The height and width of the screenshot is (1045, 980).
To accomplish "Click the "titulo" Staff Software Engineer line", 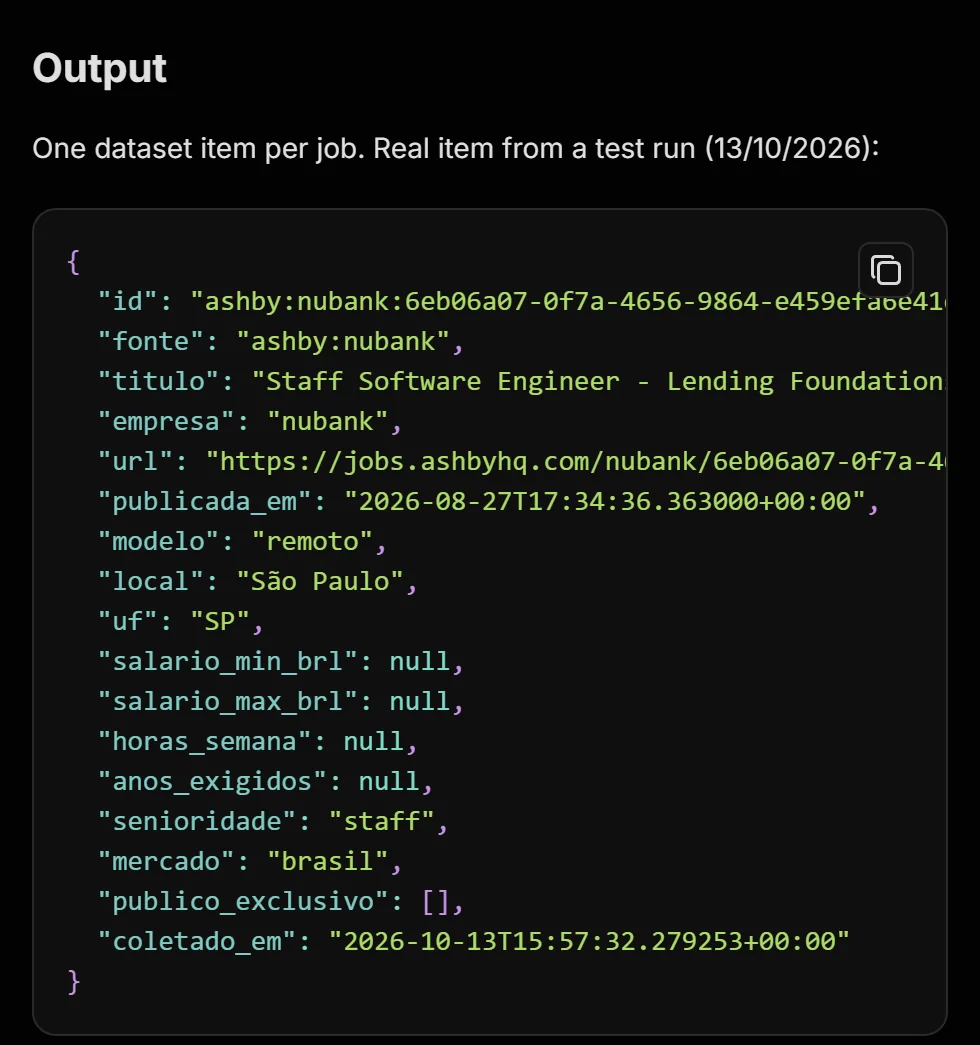I will [x=522, y=381].
